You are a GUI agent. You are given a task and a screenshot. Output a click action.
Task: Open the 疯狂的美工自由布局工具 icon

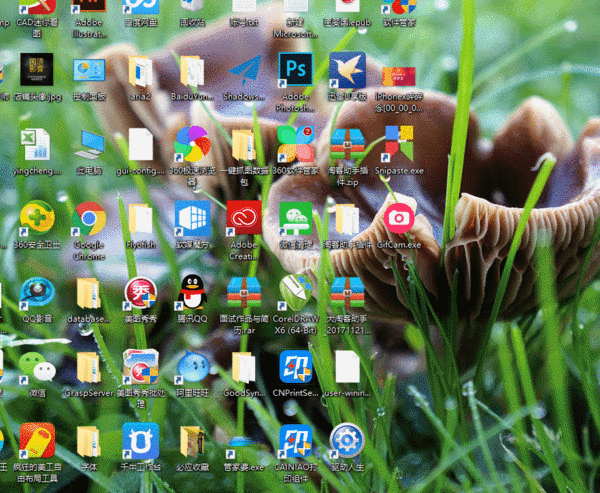[37, 441]
